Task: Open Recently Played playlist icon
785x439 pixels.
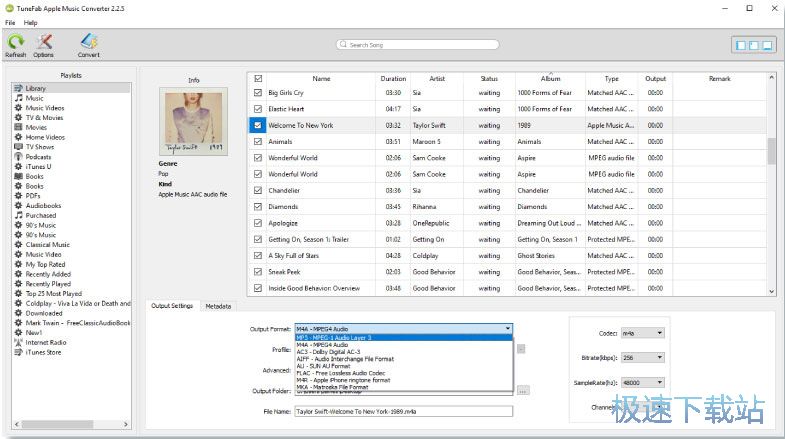Action: coord(19,284)
